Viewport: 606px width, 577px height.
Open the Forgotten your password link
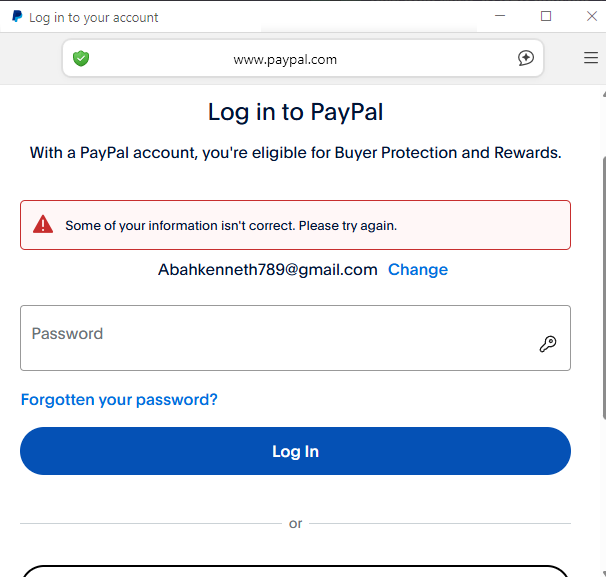pos(119,400)
